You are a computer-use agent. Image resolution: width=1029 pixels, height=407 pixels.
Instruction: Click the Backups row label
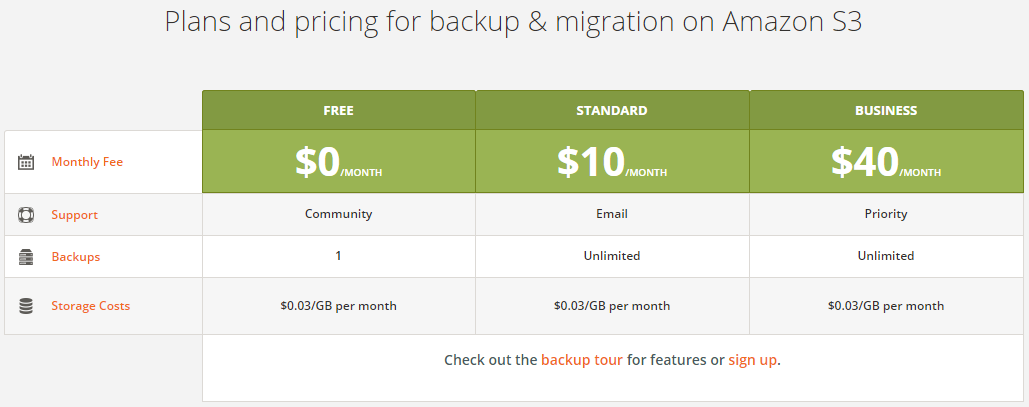pyautogui.click(x=76, y=257)
